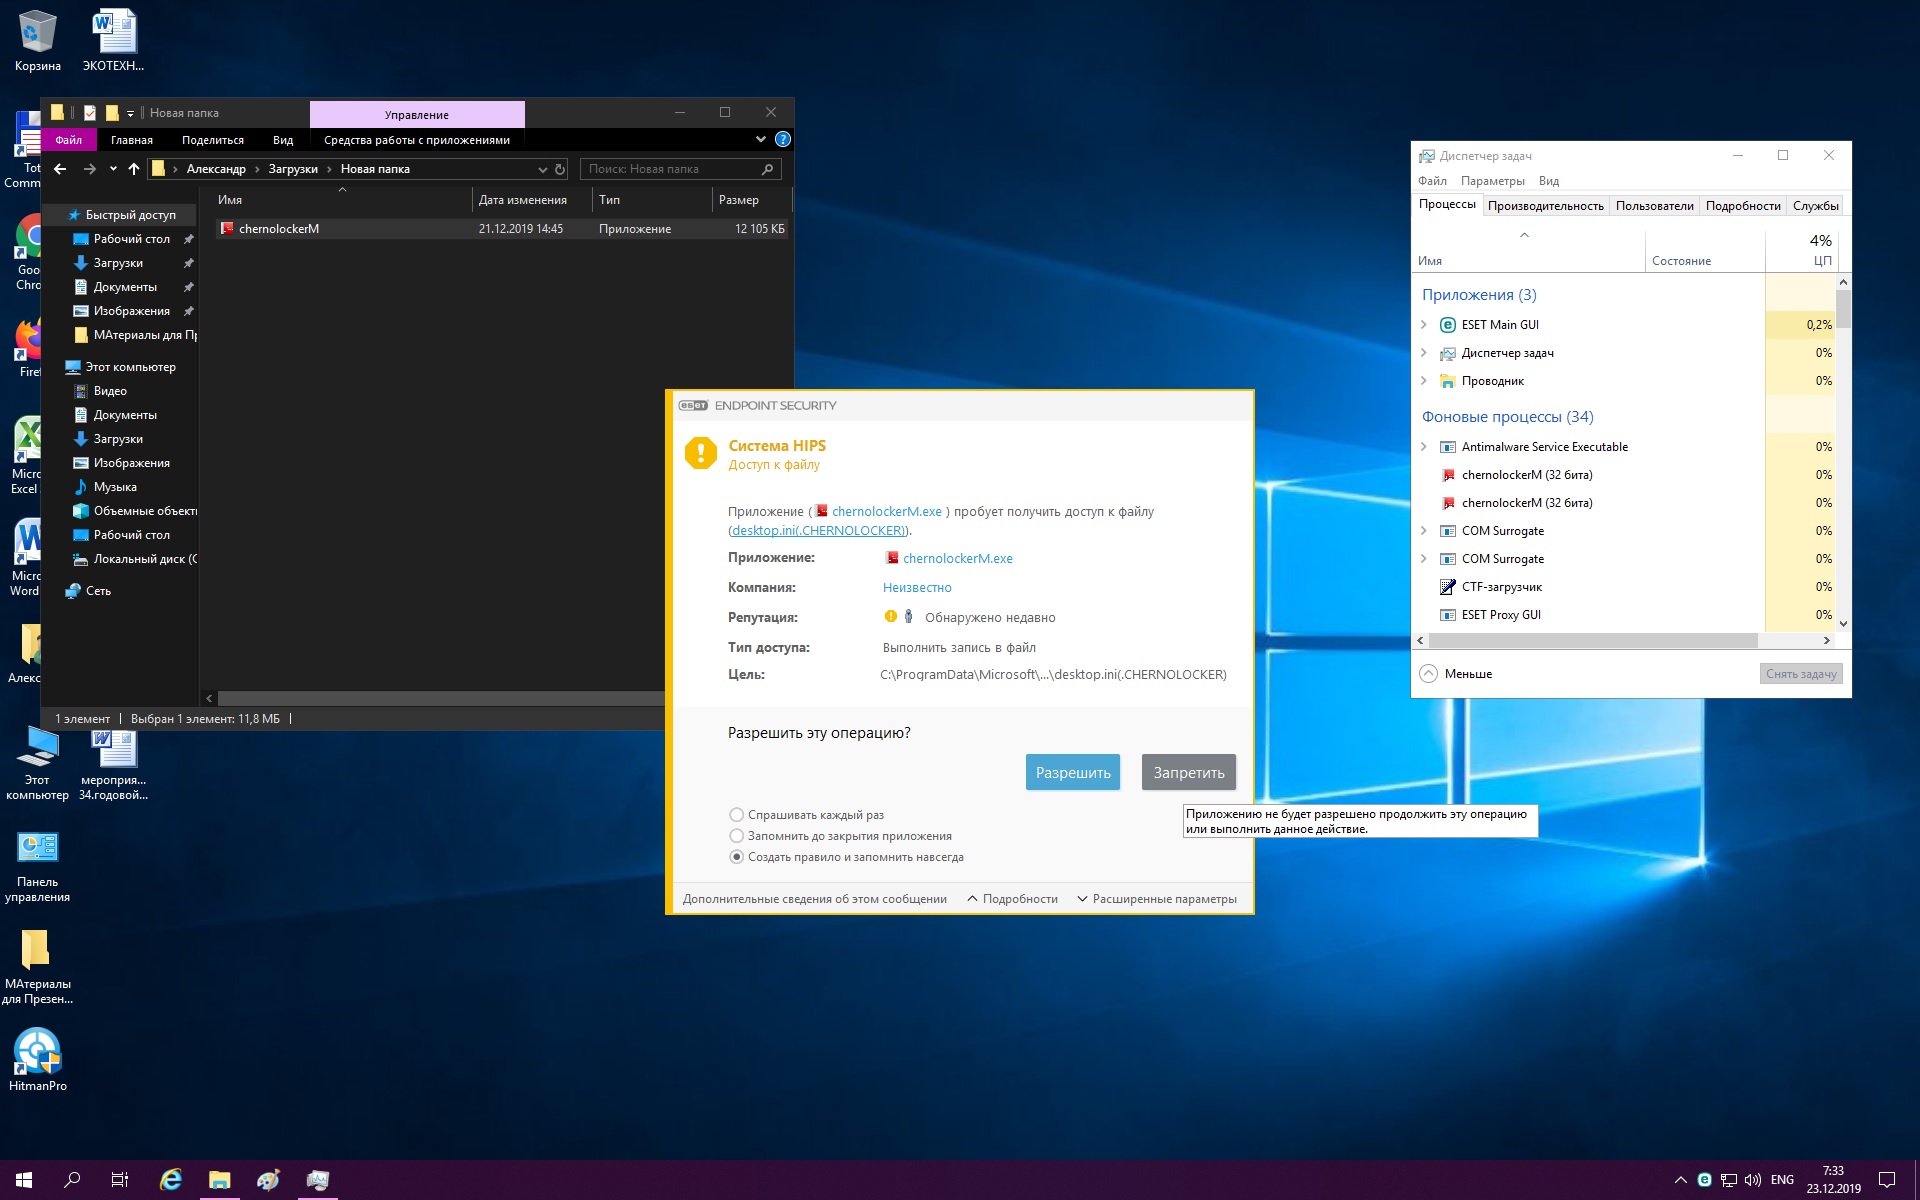The width and height of the screenshot is (1920, 1200).
Task: Click Explorer search field 'Поиск: Новая папка'
Action: [670, 169]
